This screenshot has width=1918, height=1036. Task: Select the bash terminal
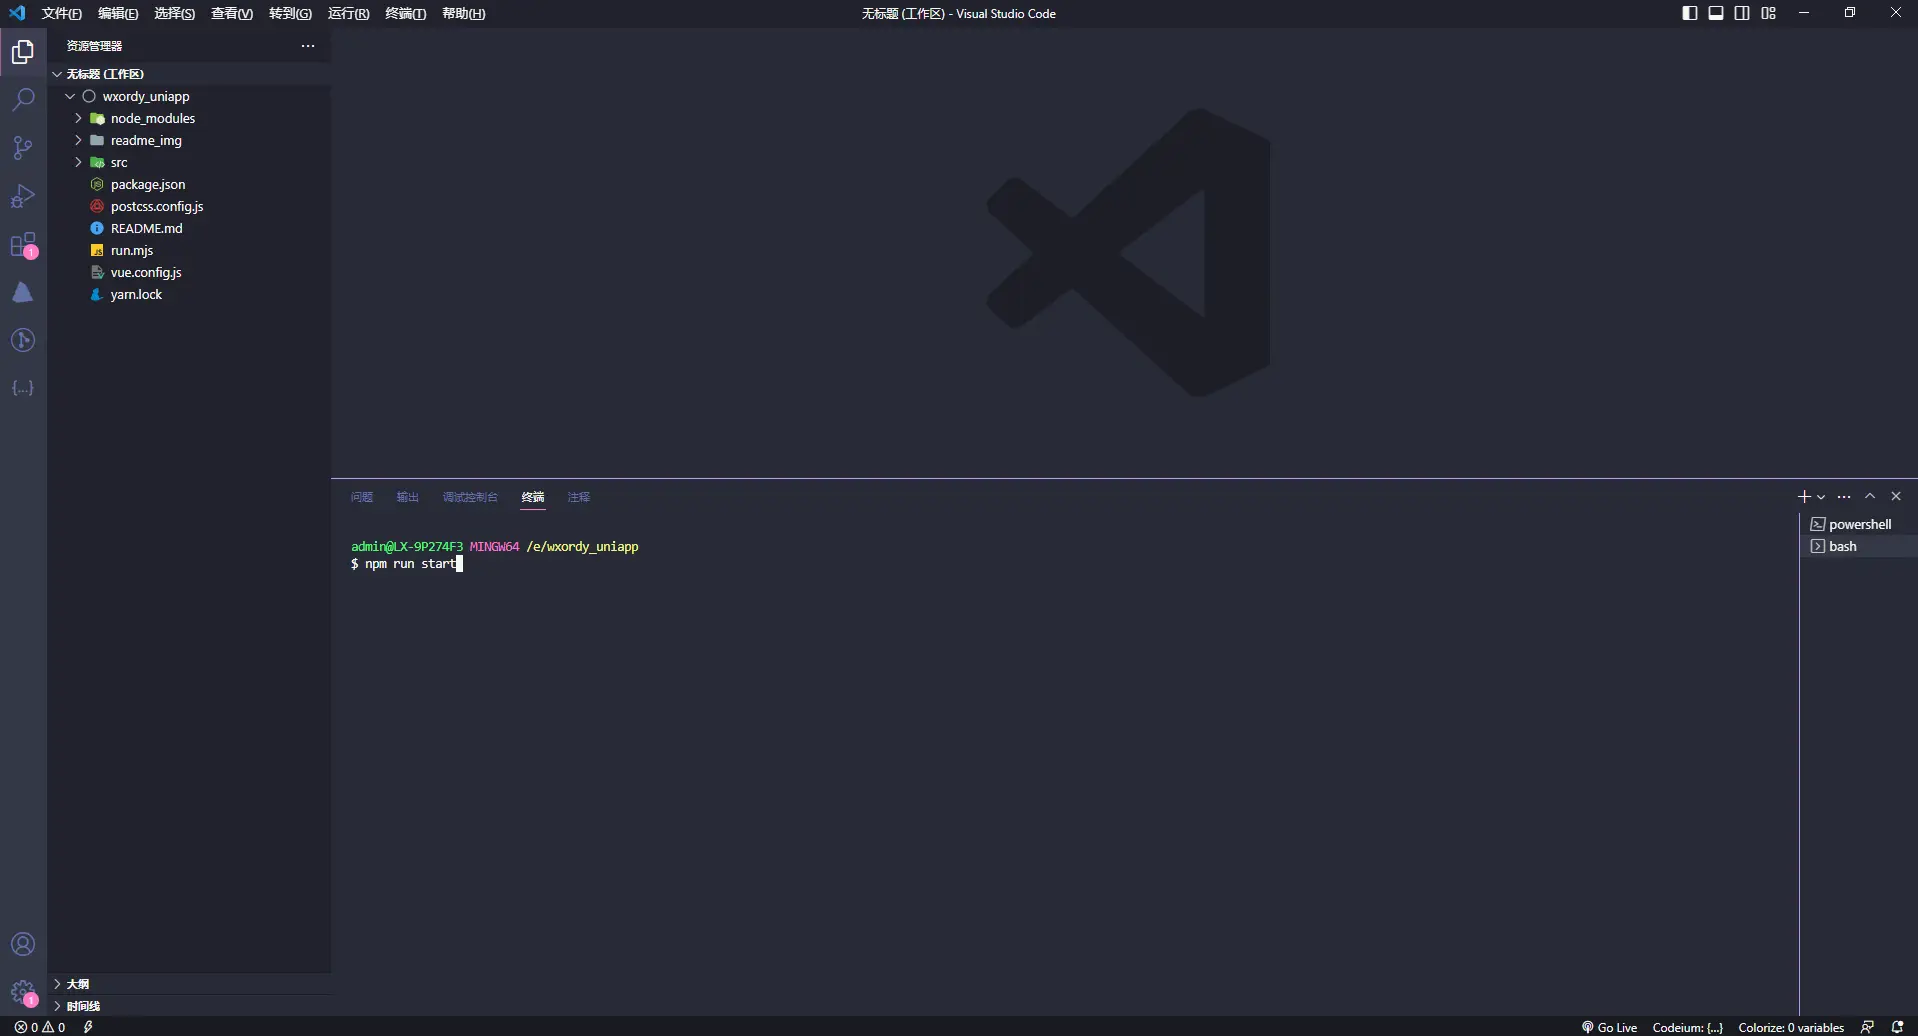1858,546
